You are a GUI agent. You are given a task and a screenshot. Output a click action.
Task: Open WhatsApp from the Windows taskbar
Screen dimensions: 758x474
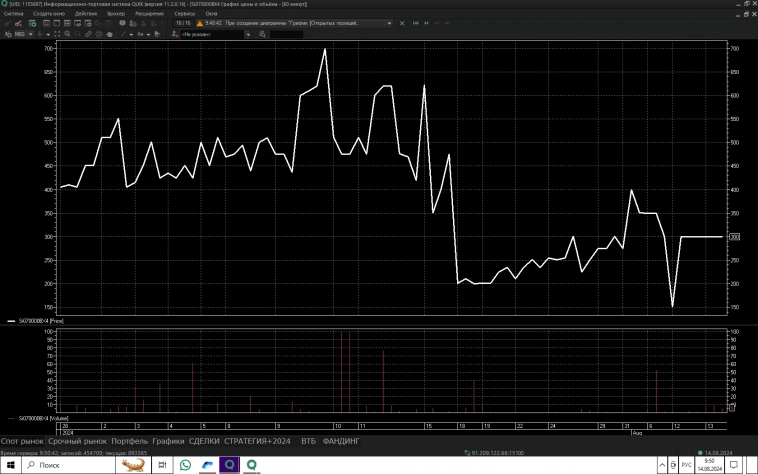click(186, 465)
